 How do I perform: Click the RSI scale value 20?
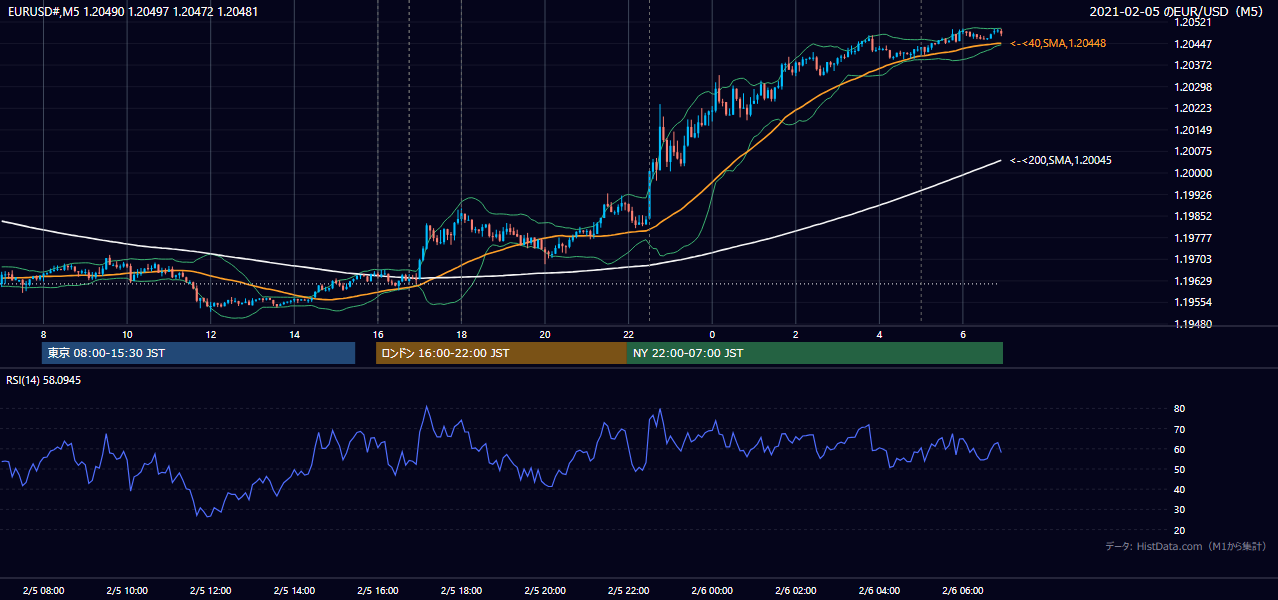click(x=1179, y=530)
